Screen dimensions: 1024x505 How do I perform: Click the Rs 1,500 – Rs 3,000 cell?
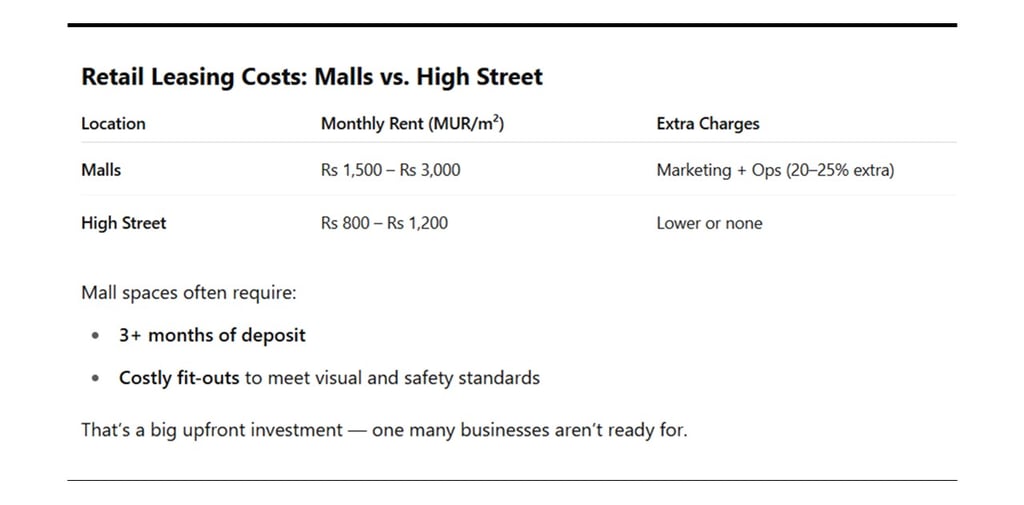click(391, 170)
